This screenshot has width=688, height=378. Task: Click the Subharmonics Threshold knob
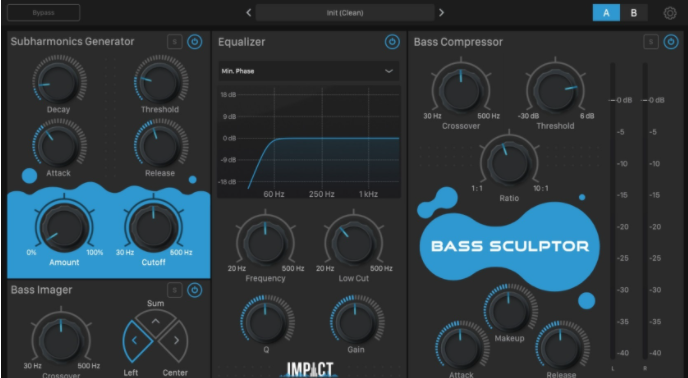click(x=161, y=82)
